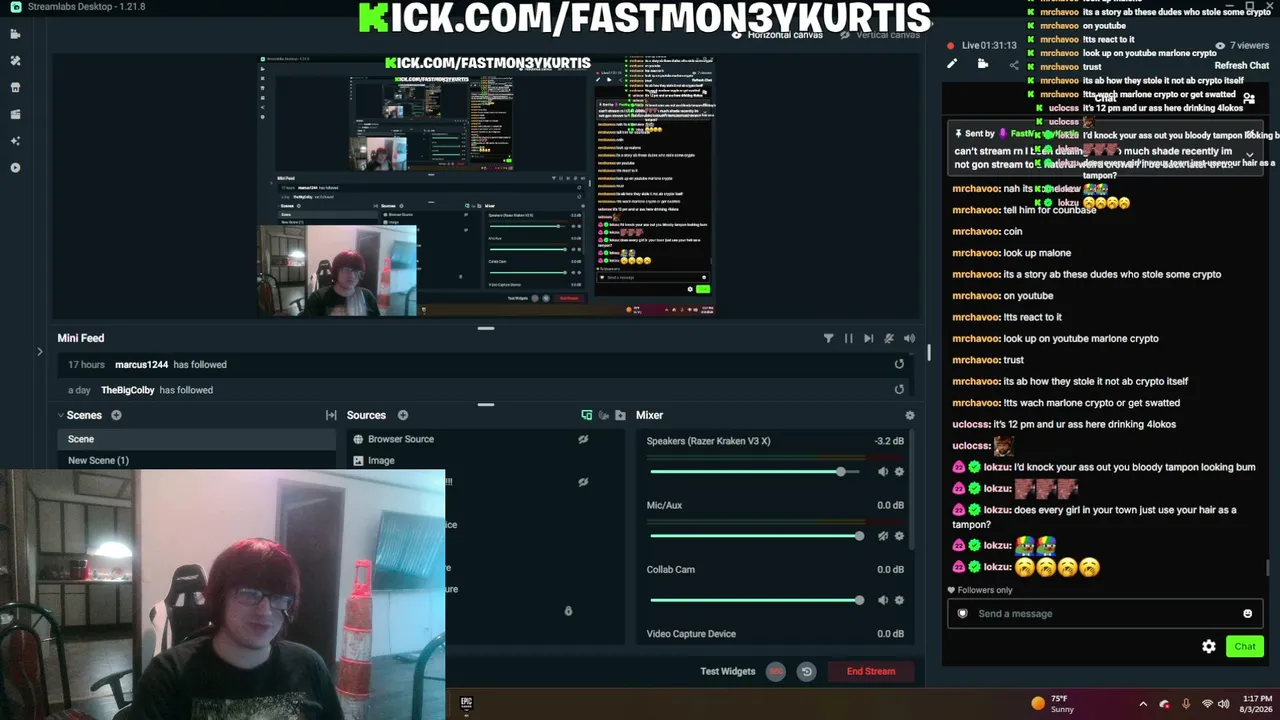Mute alert sound in Mini Feed header

909,339
